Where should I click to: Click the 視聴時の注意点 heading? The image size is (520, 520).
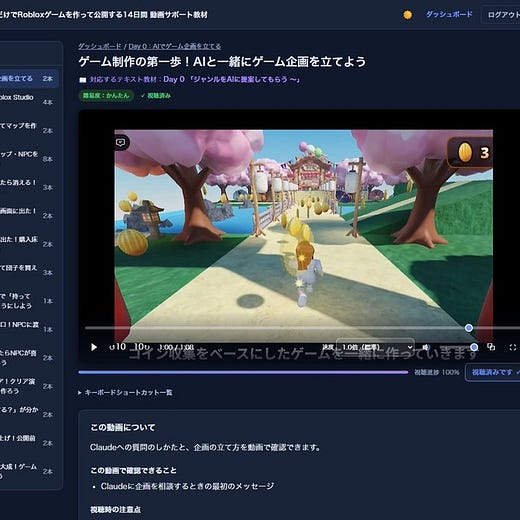[x=115, y=510]
